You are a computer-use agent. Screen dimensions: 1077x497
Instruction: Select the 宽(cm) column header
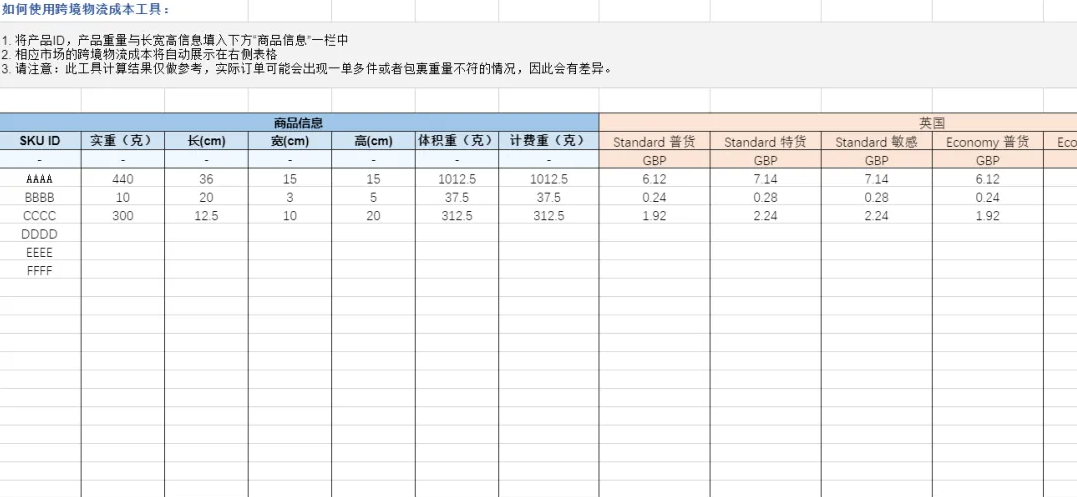click(x=290, y=141)
